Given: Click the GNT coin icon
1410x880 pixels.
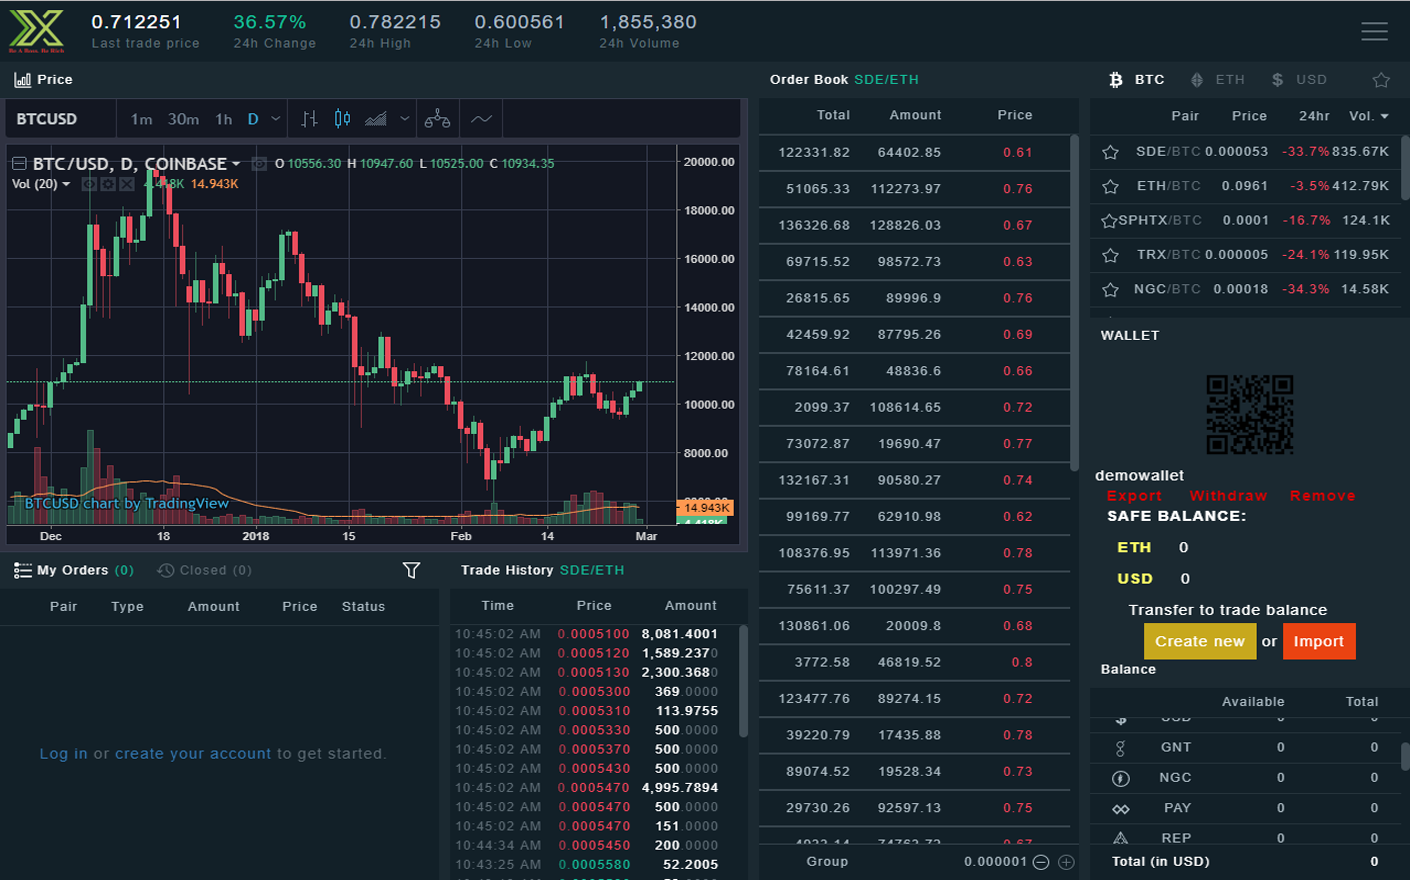Looking at the screenshot, I should (x=1120, y=748).
